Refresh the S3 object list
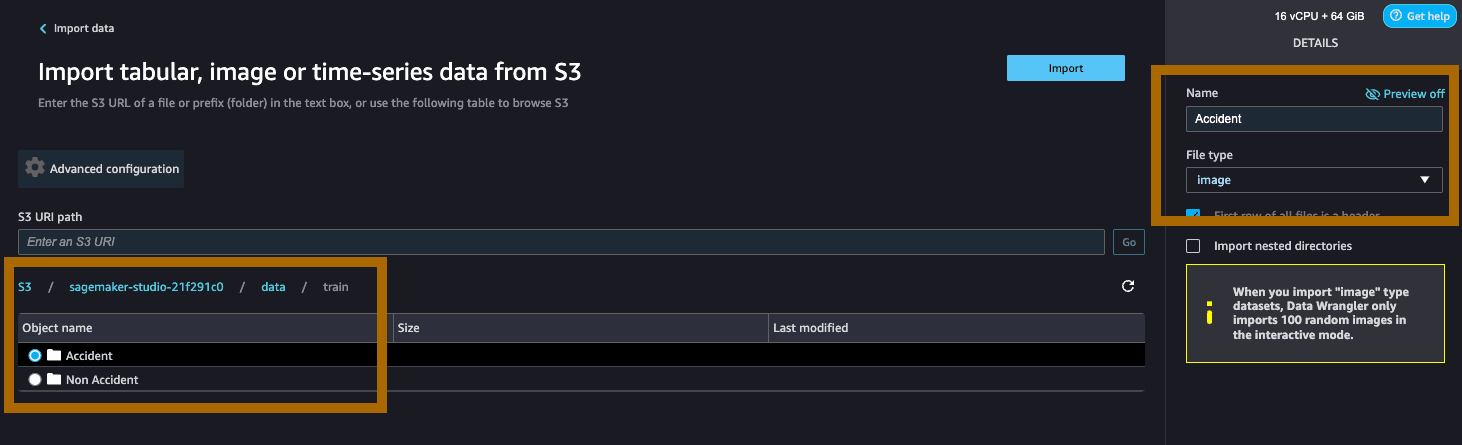This screenshot has width=1462, height=445. (1128, 286)
